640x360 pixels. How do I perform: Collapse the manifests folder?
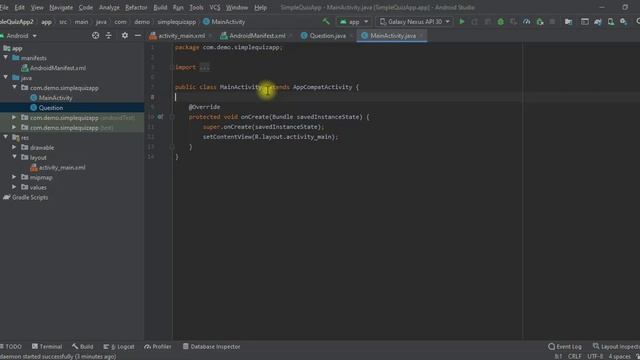pos(6,58)
